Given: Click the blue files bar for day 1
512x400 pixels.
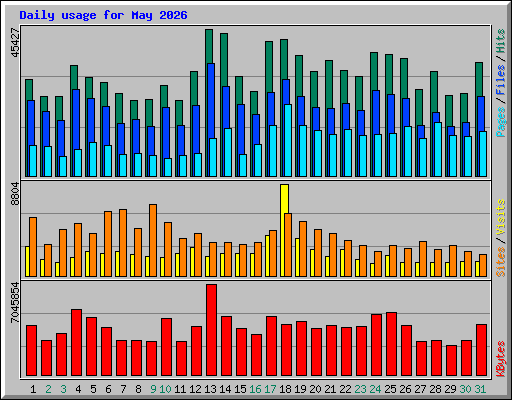Looking at the screenshot, I should coord(31,123).
